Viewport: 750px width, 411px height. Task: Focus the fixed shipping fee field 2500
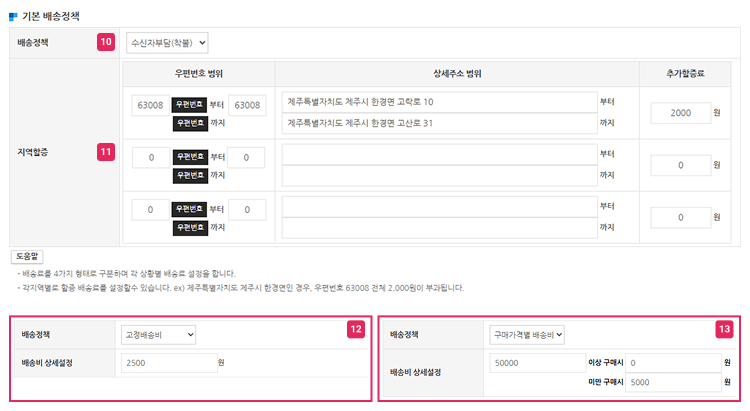169,363
